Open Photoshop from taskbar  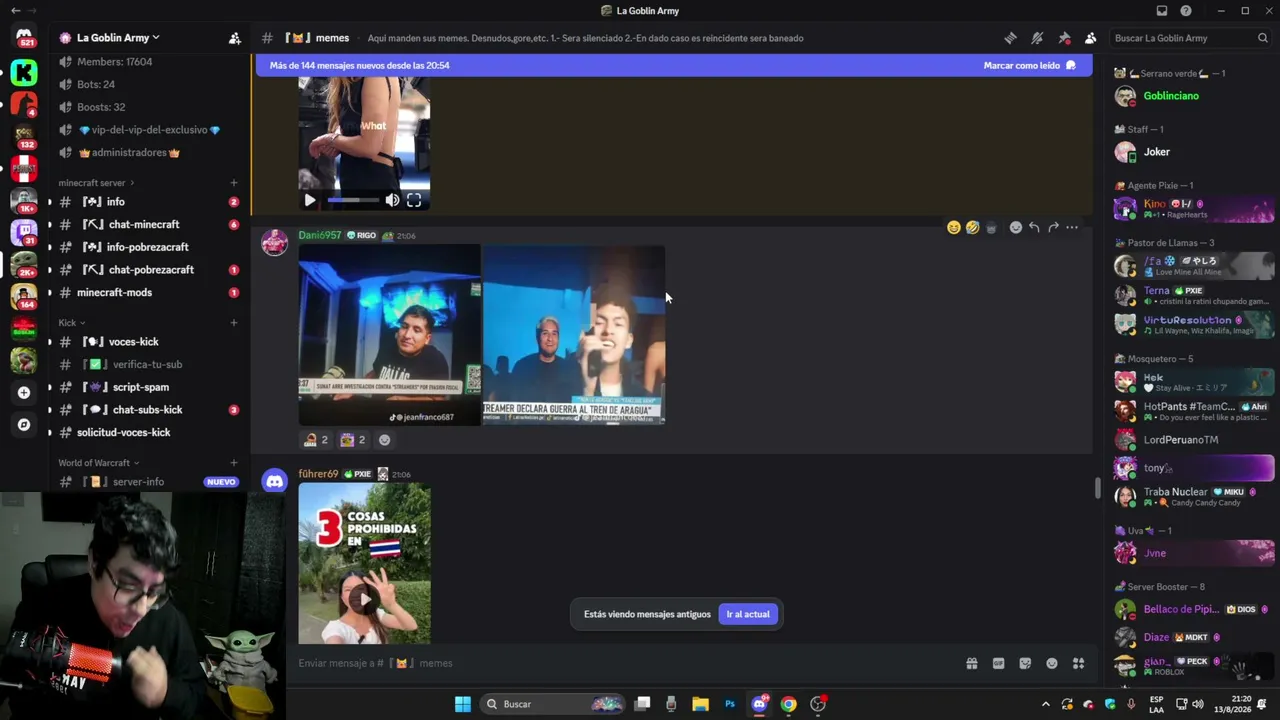730,704
